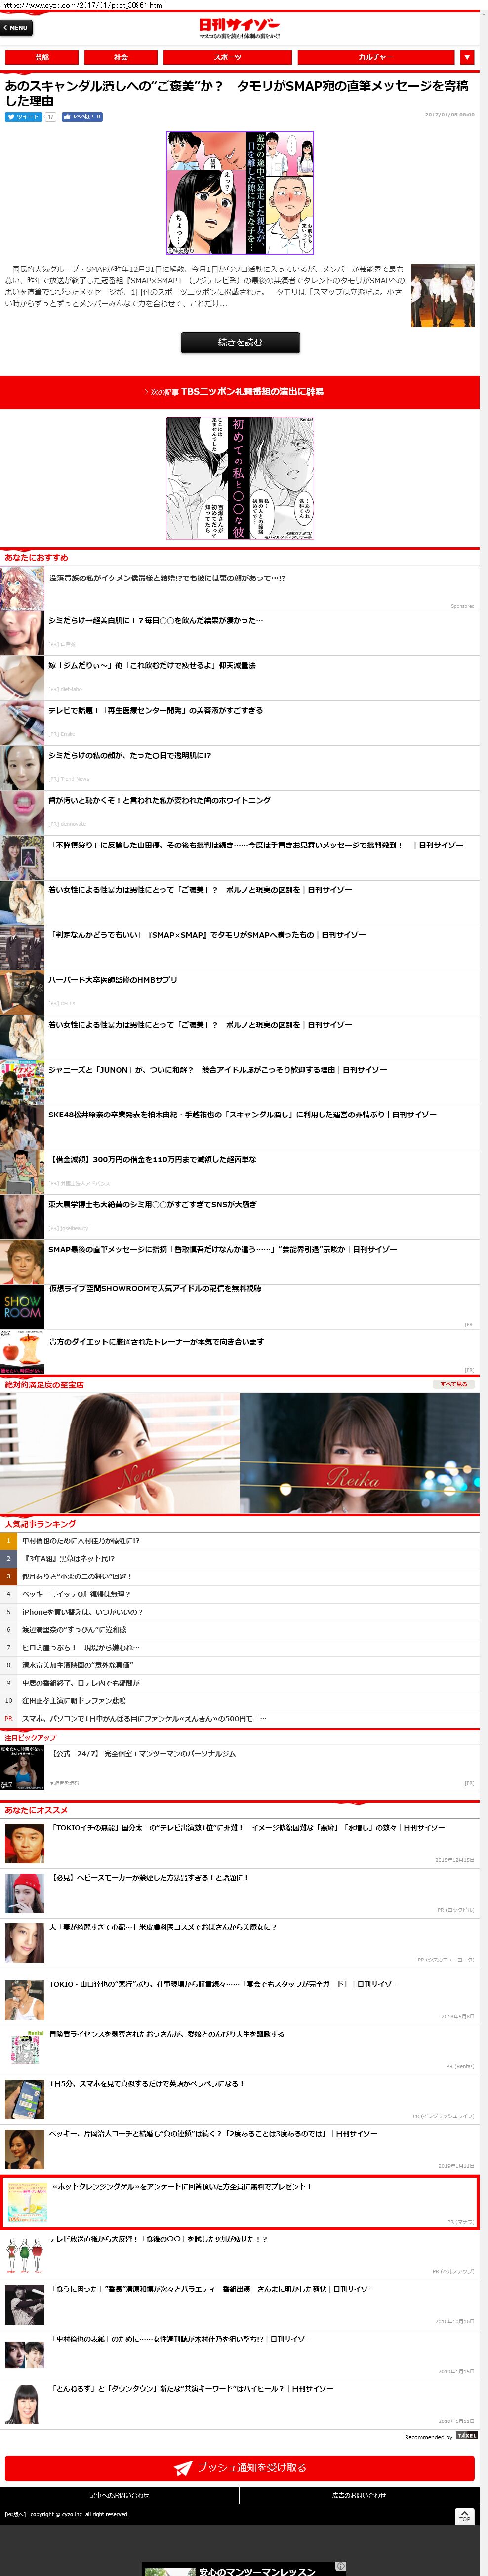The image size is (488, 2576).
Task: Click the 日刊サイゾー site logo
Action: pyautogui.click(x=240, y=27)
